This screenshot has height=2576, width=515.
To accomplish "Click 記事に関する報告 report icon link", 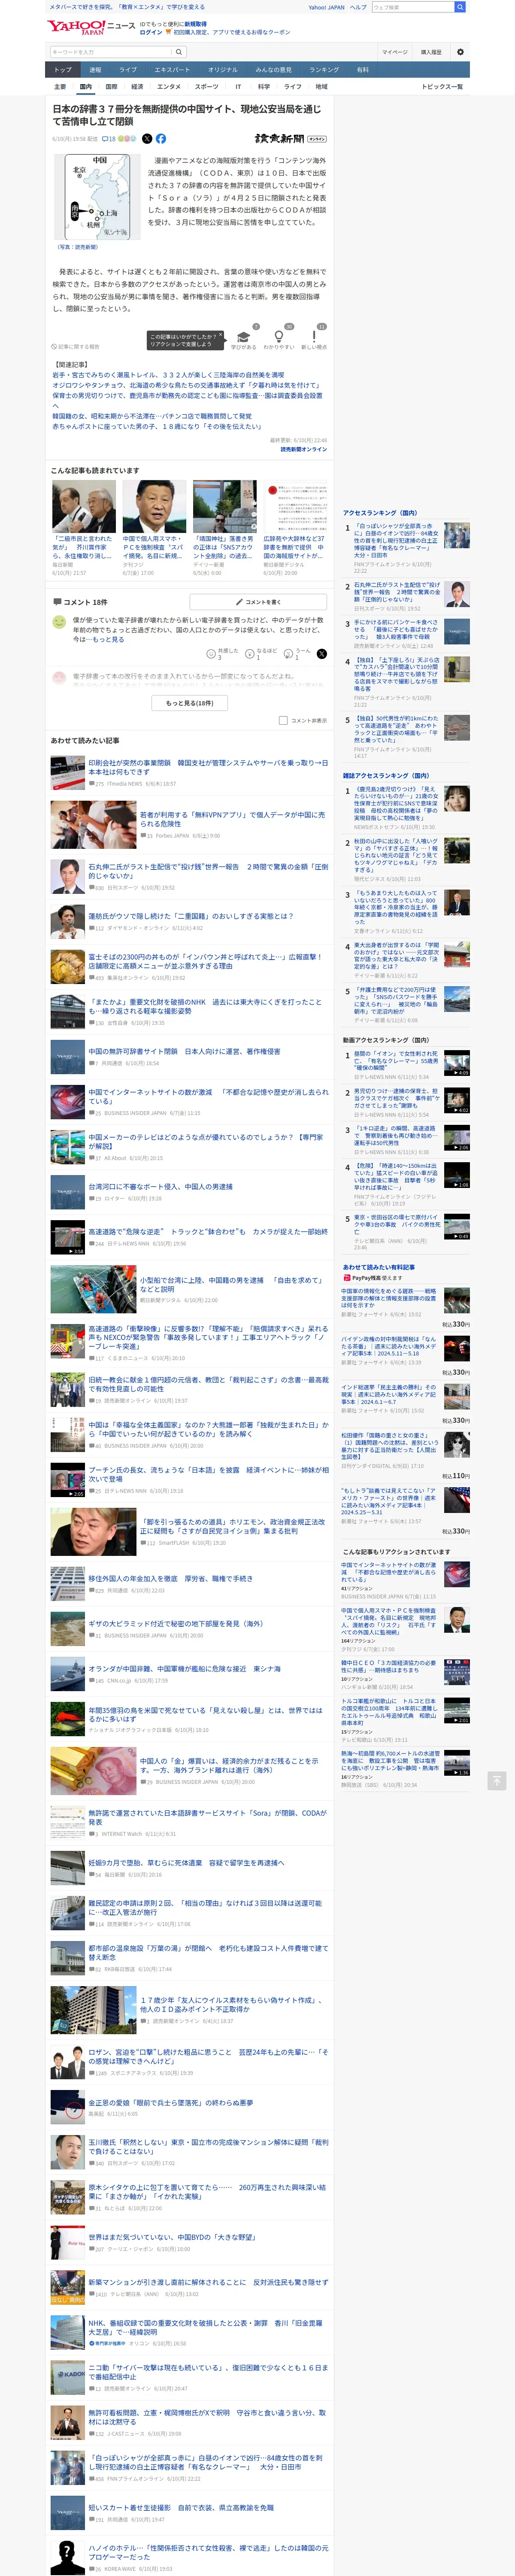I will click(x=76, y=347).
